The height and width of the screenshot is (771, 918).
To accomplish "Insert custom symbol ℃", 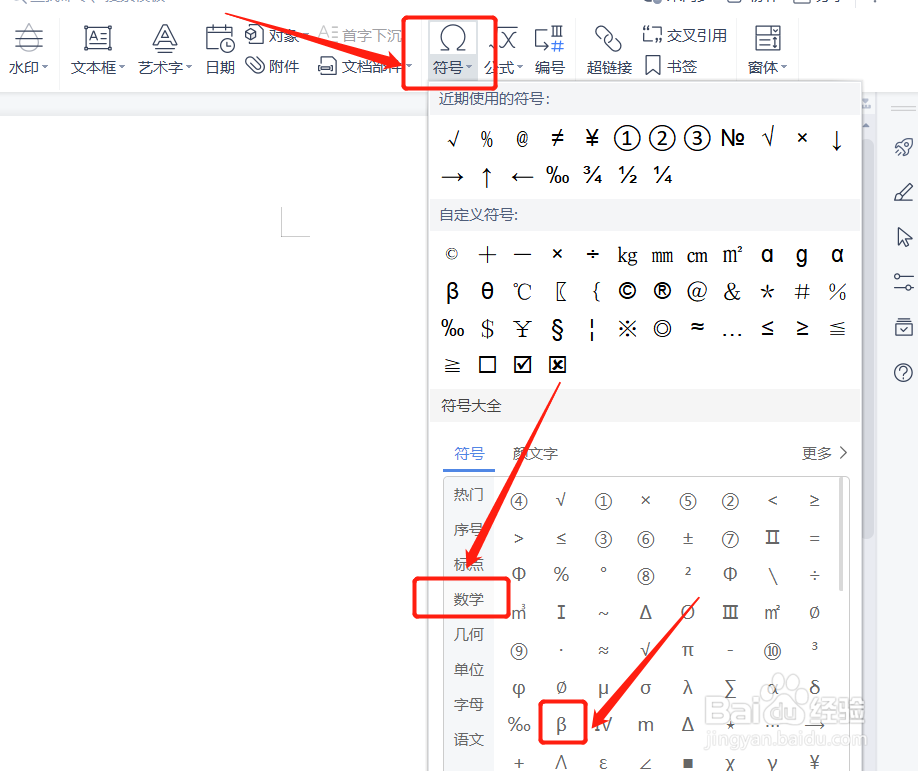I will coord(522,292).
